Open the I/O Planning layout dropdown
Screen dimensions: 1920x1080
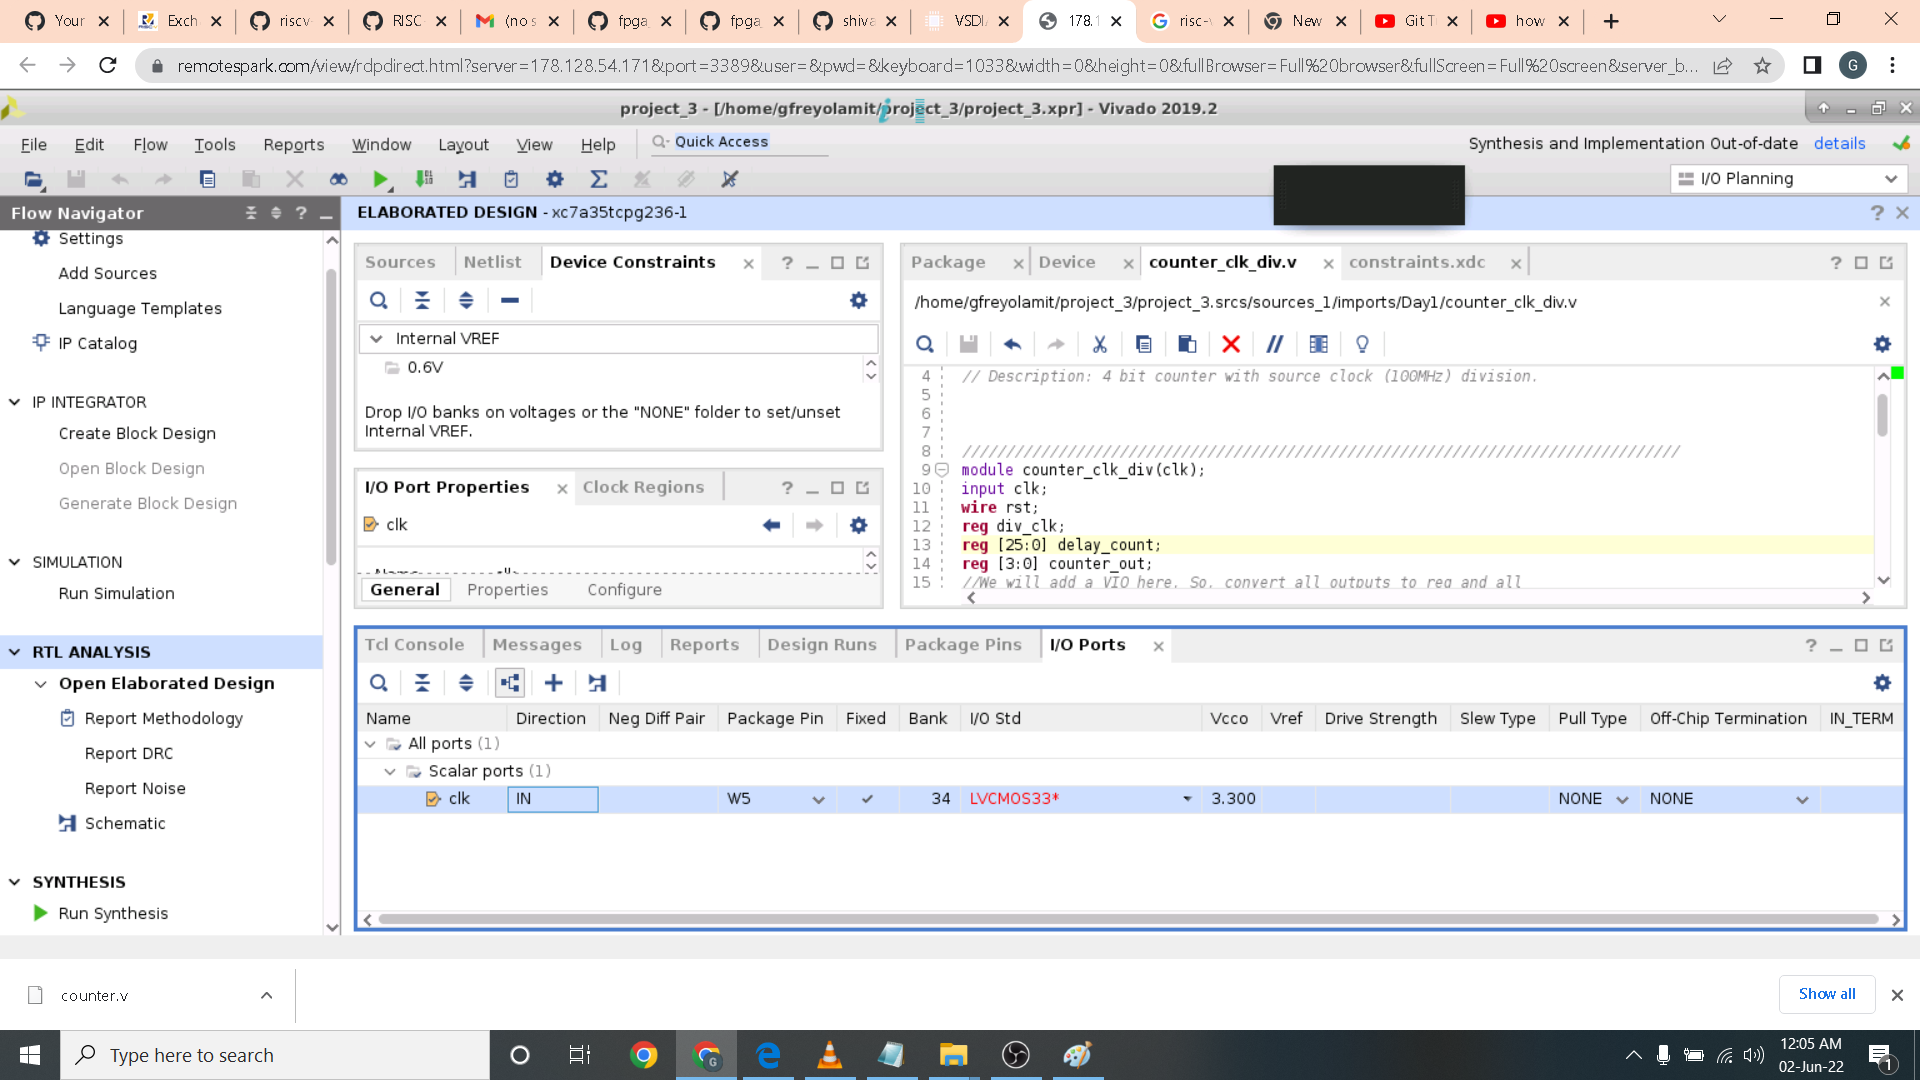point(1890,179)
